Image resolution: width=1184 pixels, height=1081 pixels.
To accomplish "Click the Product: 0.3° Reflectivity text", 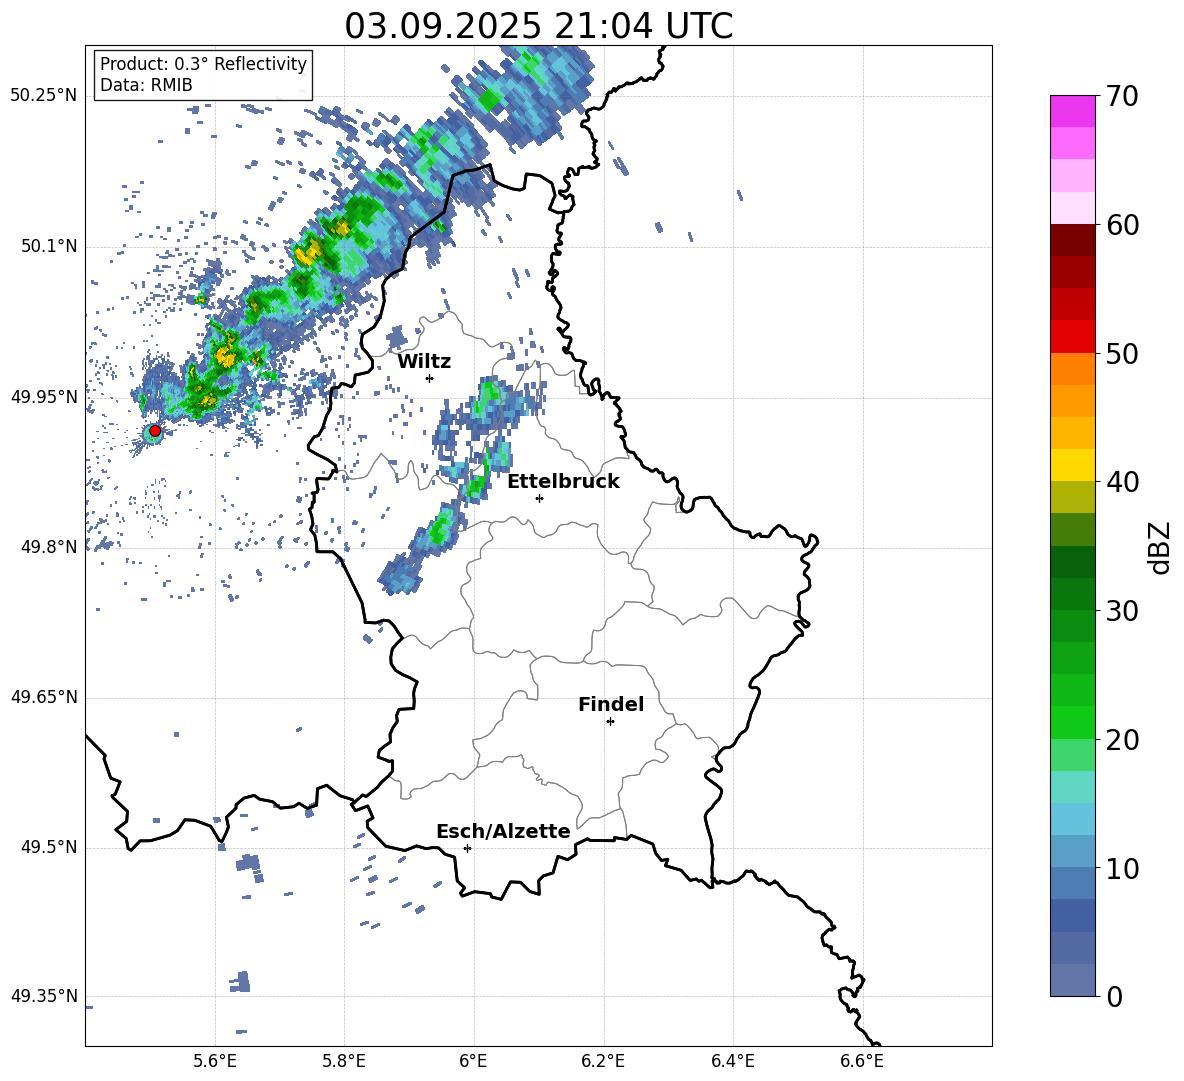I will pos(203,64).
